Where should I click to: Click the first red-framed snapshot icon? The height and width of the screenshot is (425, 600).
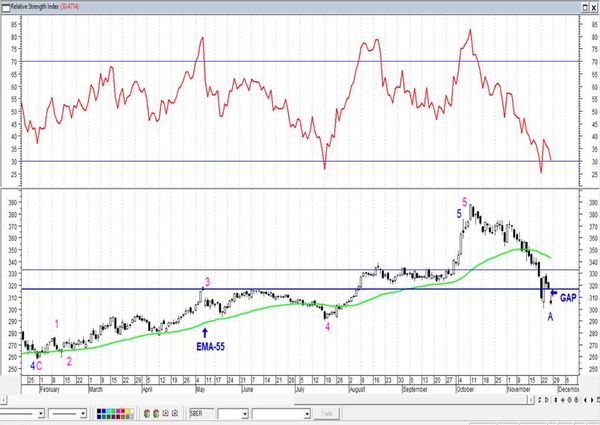(x=165, y=413)
